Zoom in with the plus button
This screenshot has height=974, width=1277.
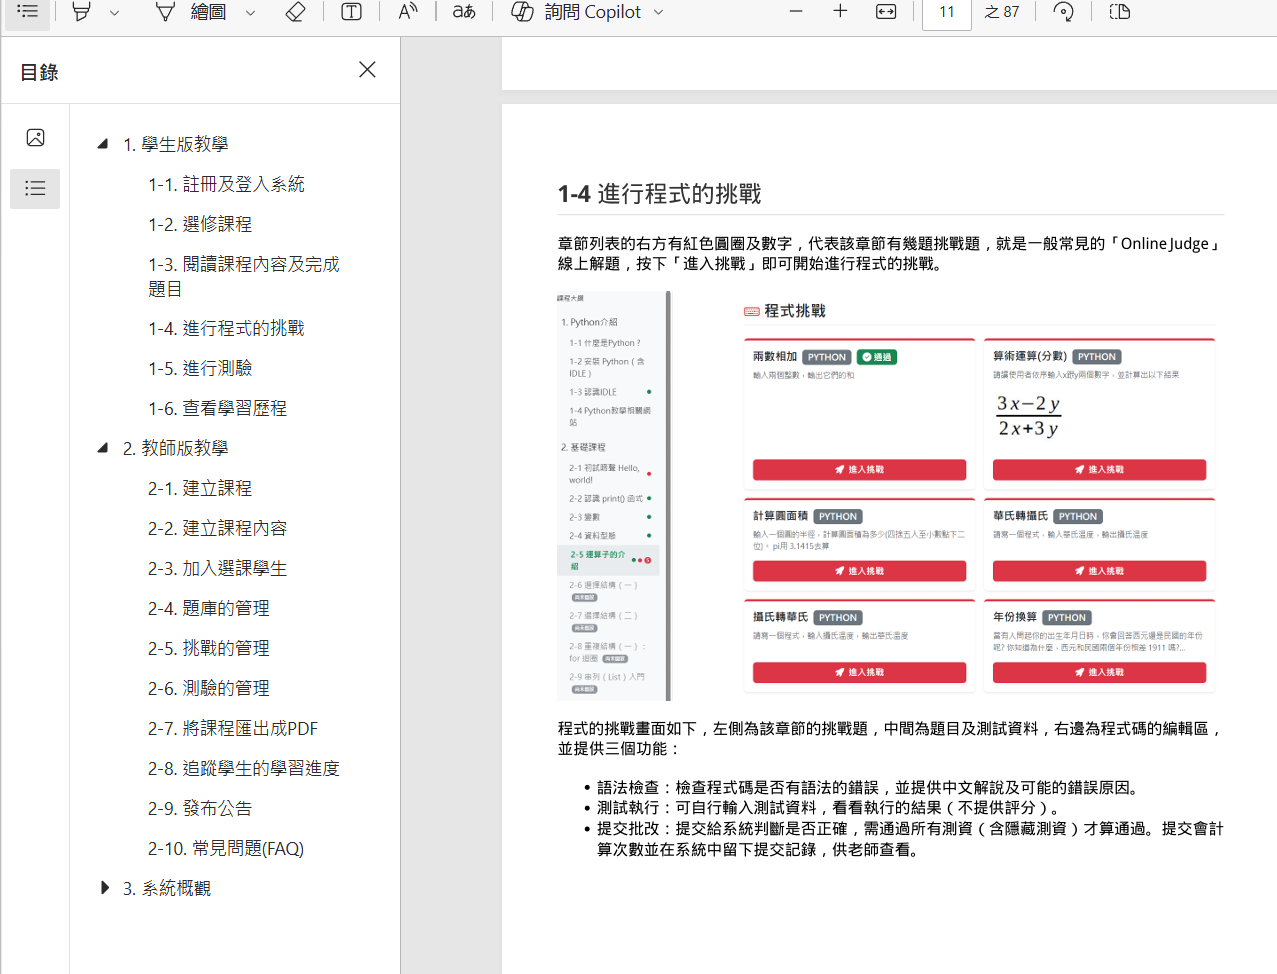840,12
